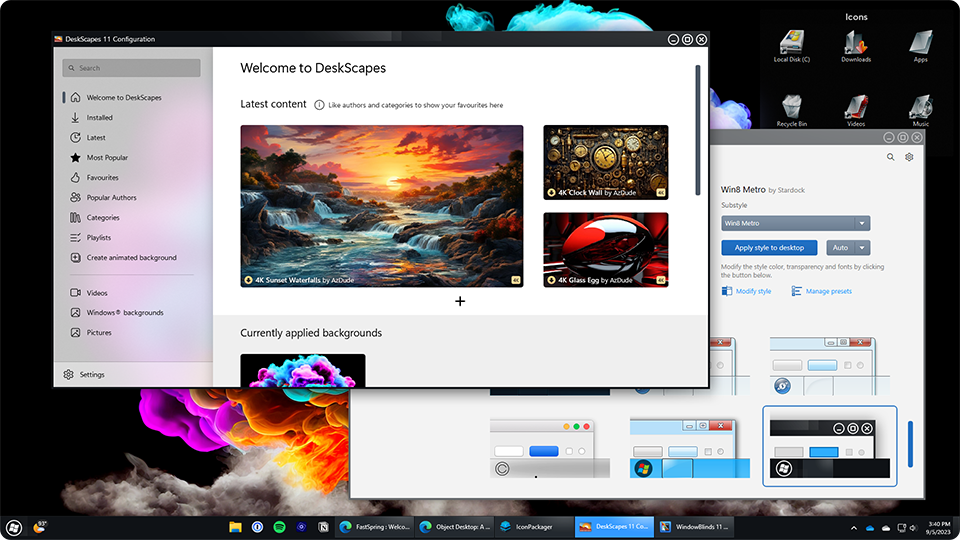This screenshot has height=540, width=960.
Task: Open the Recycle Bin desktop icon
Action: [x=792, y=110]
